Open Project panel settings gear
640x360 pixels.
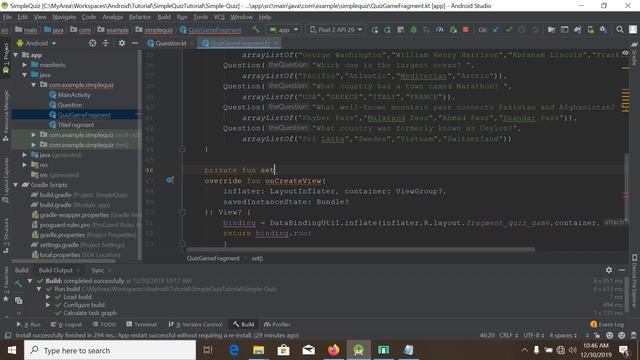122,43
